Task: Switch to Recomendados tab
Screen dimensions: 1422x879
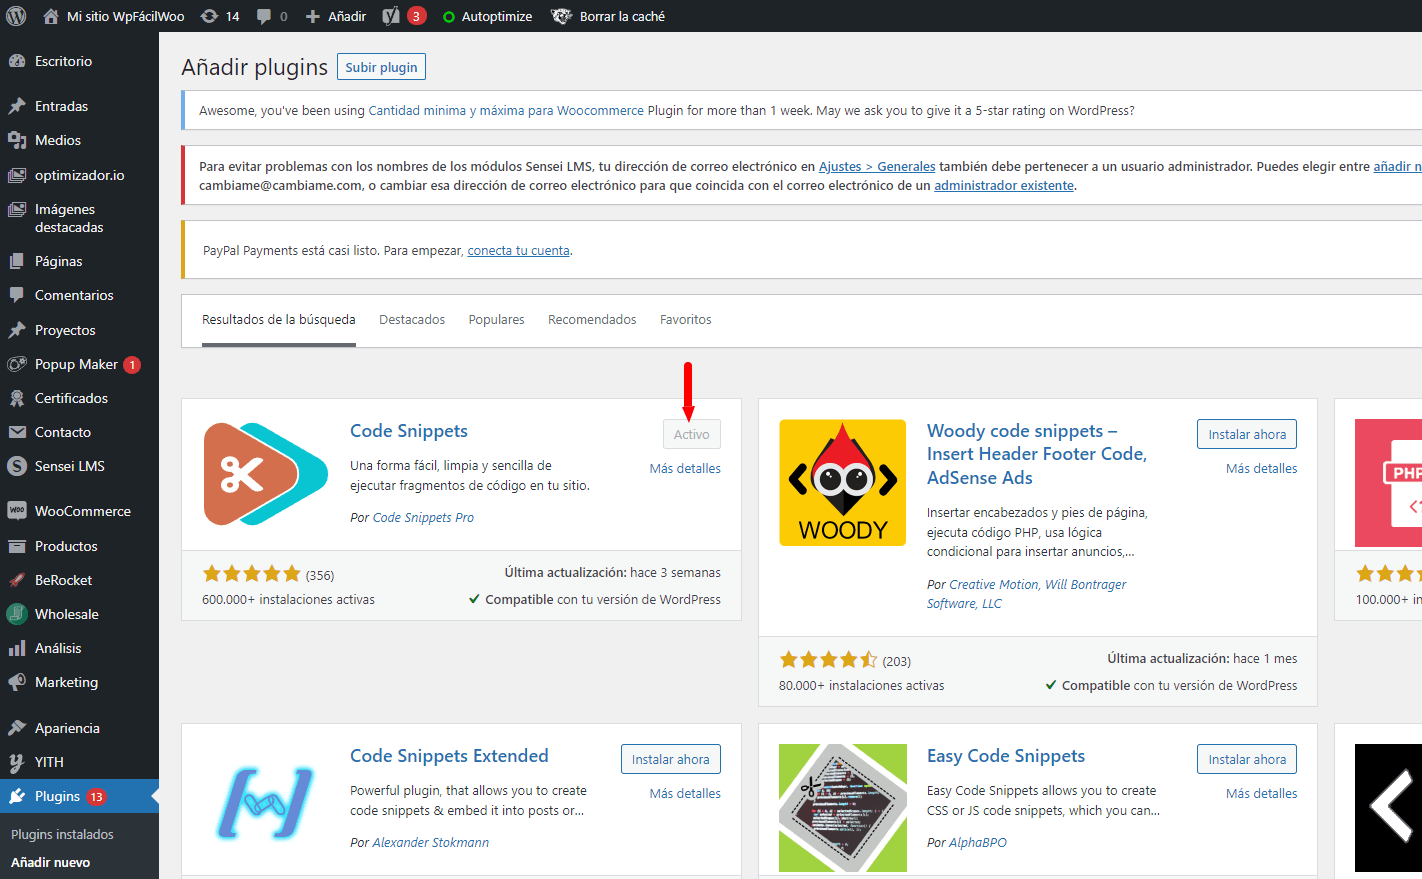Action: click(x=592, y=320)
